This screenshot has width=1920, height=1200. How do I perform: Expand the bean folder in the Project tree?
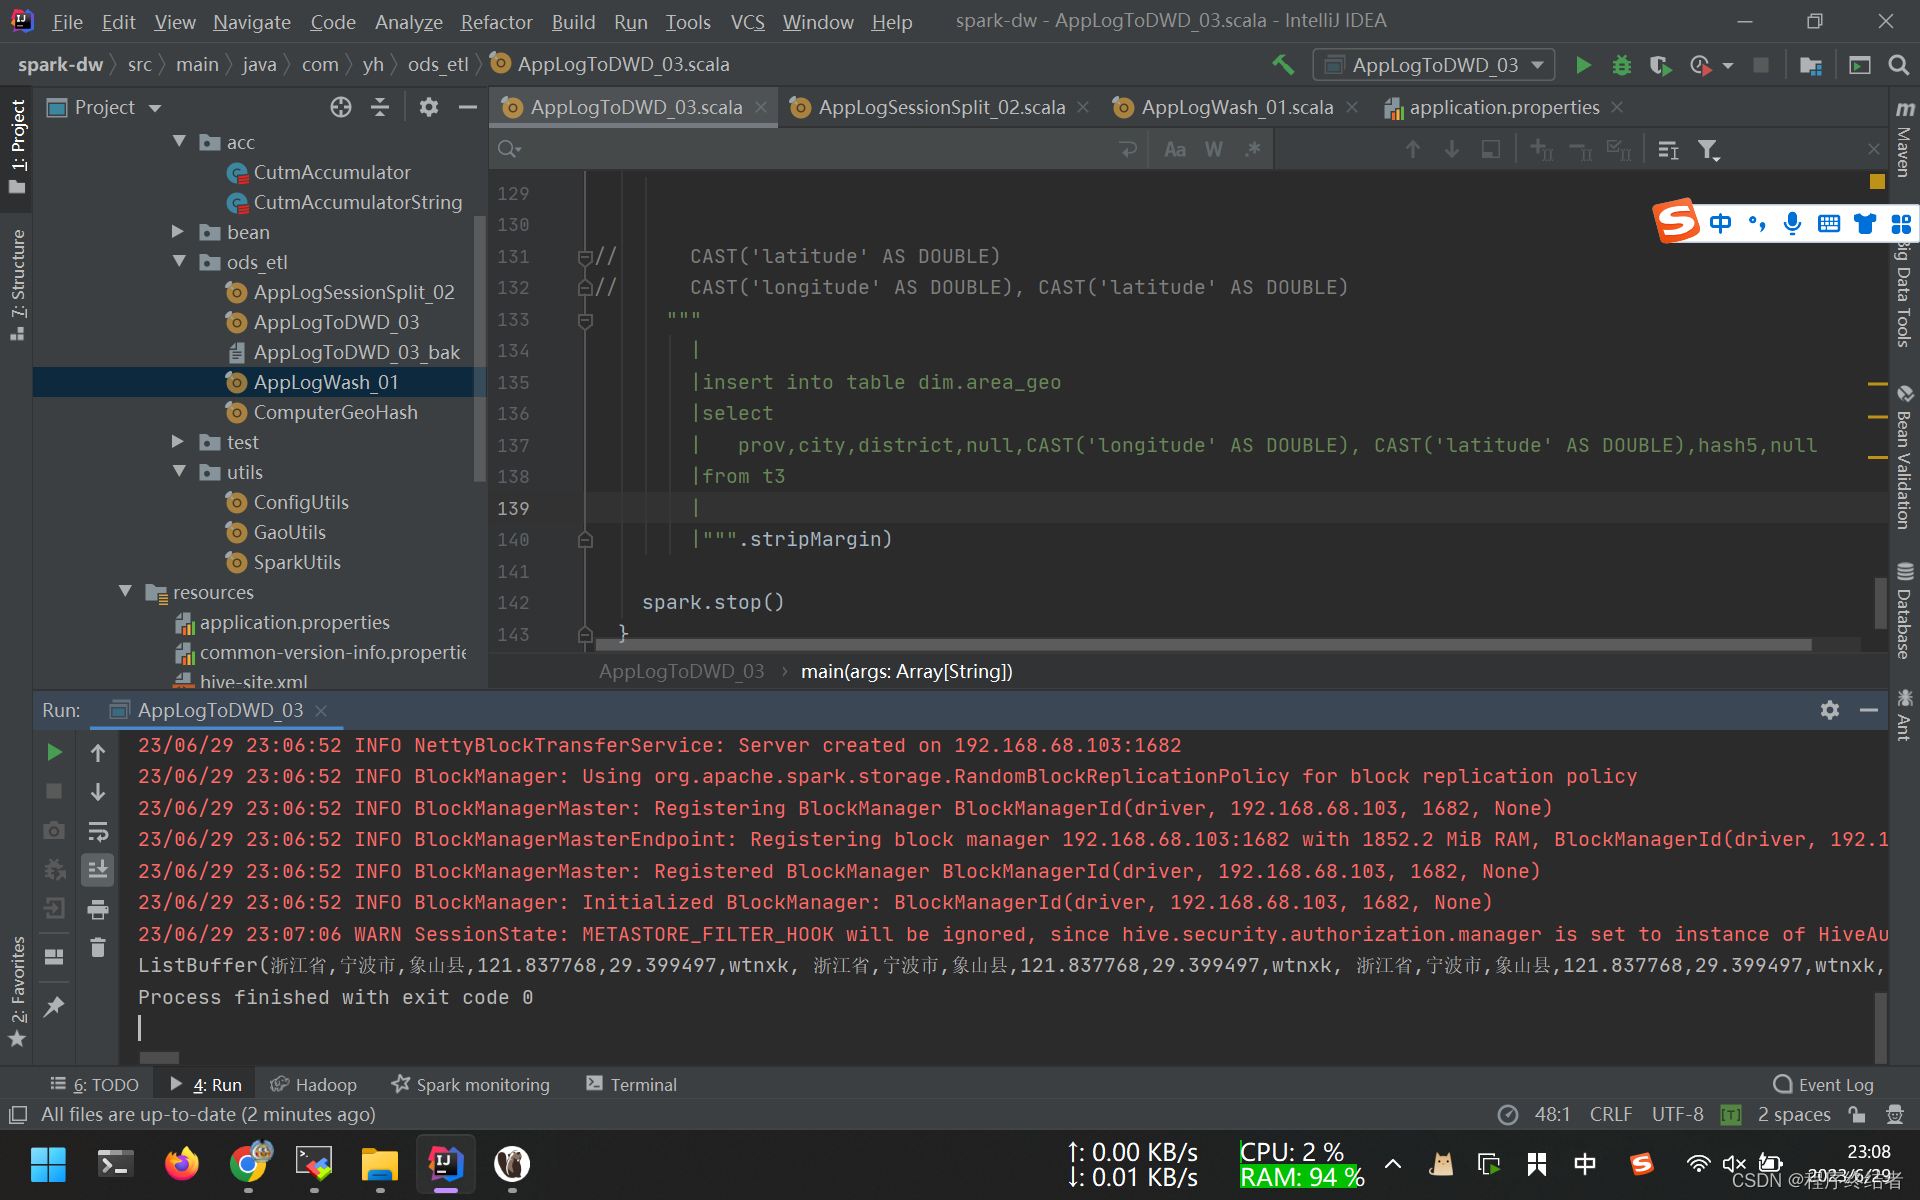tap(178, 232)
